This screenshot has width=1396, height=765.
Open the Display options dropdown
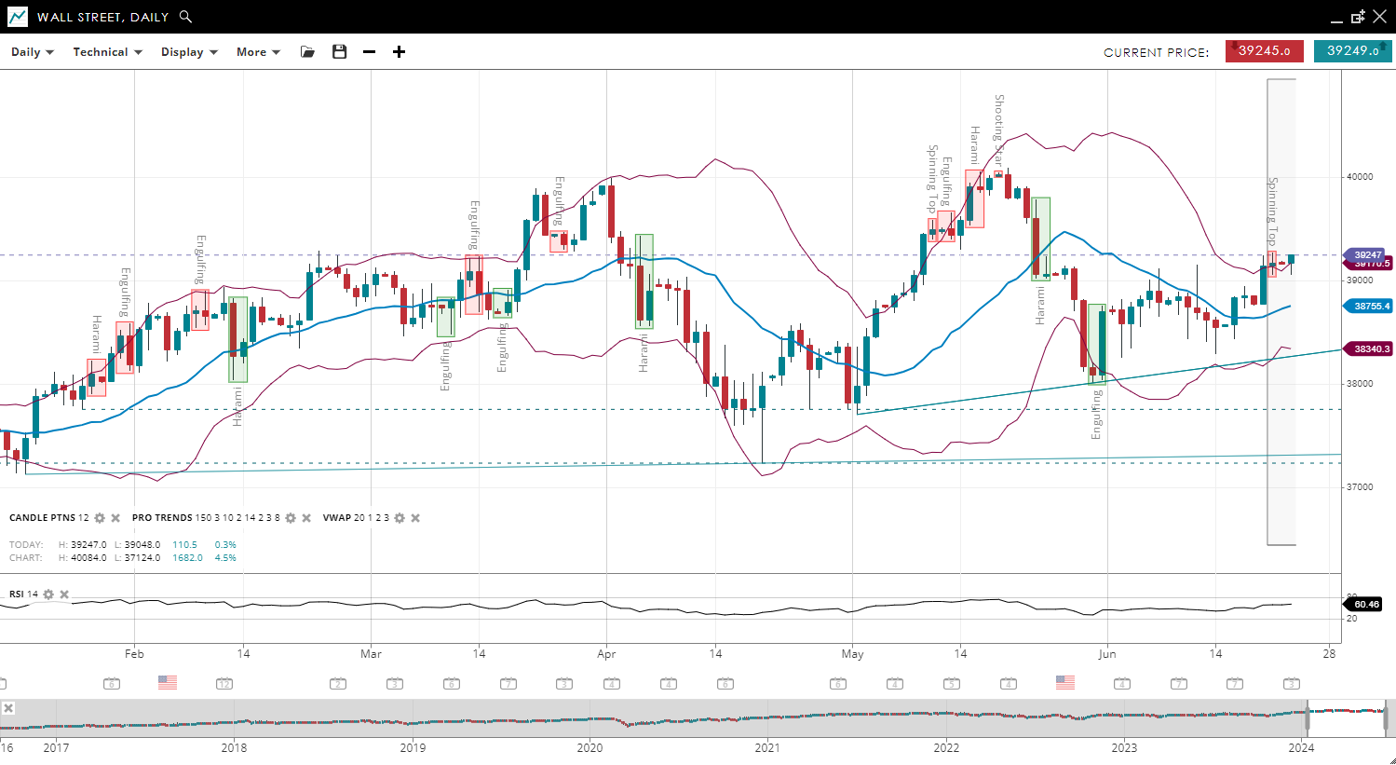tap(189, 52)
